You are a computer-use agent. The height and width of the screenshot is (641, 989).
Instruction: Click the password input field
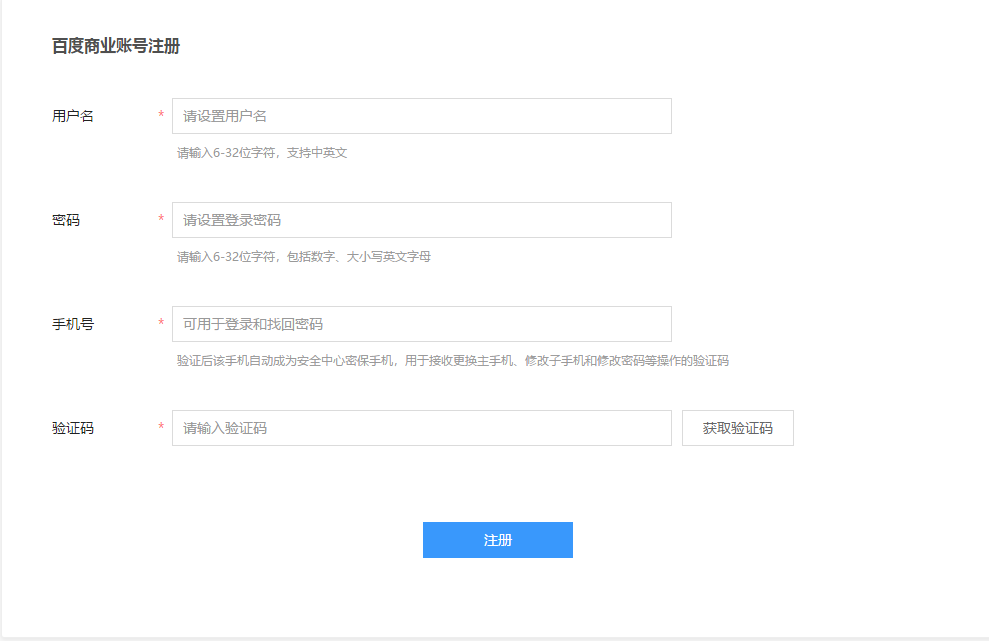tap(421, 220)
